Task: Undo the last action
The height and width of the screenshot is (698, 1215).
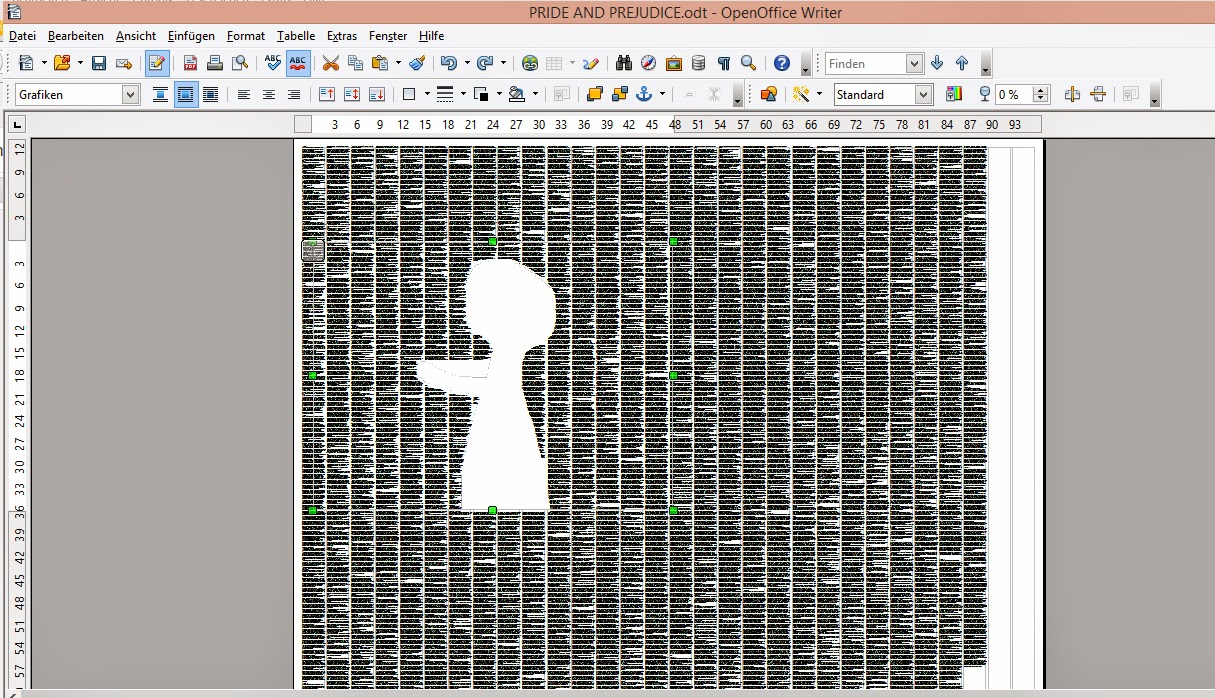Action: [x=449, y=63]
